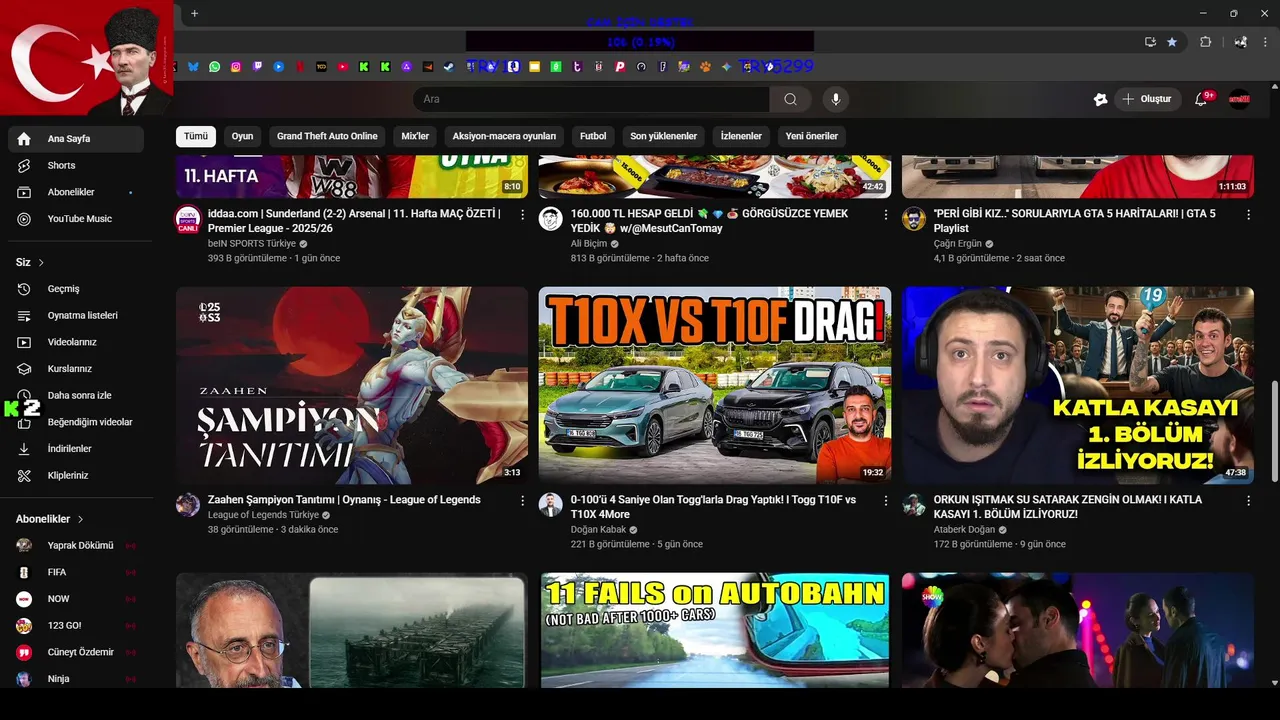Open options menu for PERİ GİBİ KIZ video

point(1248,215)
